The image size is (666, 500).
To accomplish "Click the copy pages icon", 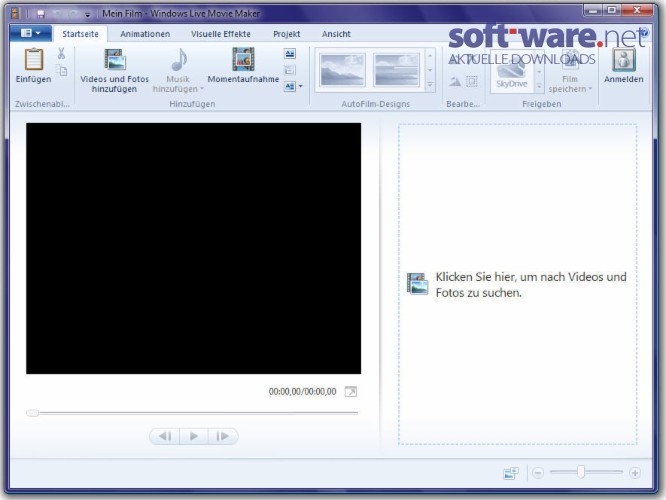I will (x=62, y=70).
